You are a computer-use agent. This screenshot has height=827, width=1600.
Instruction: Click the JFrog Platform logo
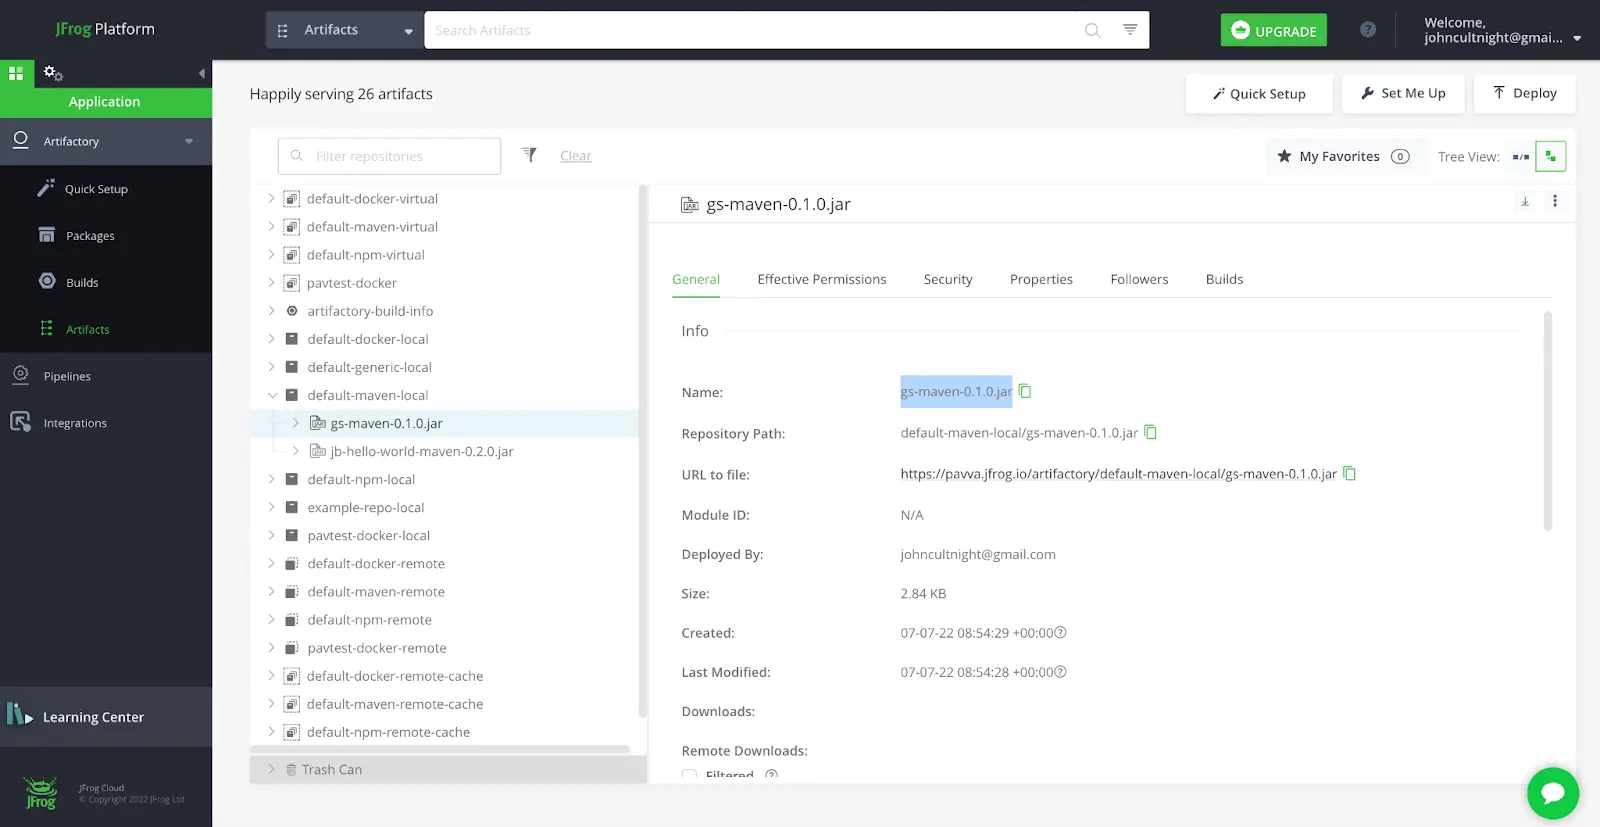tap(105, 29)
